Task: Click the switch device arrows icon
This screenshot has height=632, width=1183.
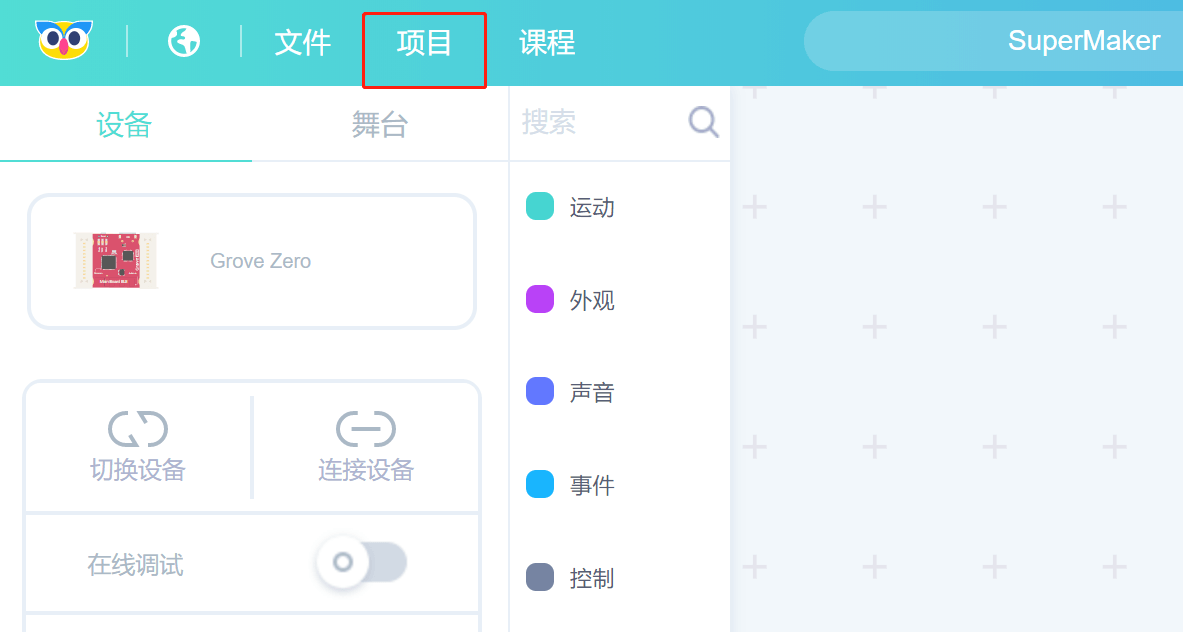Action: (x=138, y=429)
